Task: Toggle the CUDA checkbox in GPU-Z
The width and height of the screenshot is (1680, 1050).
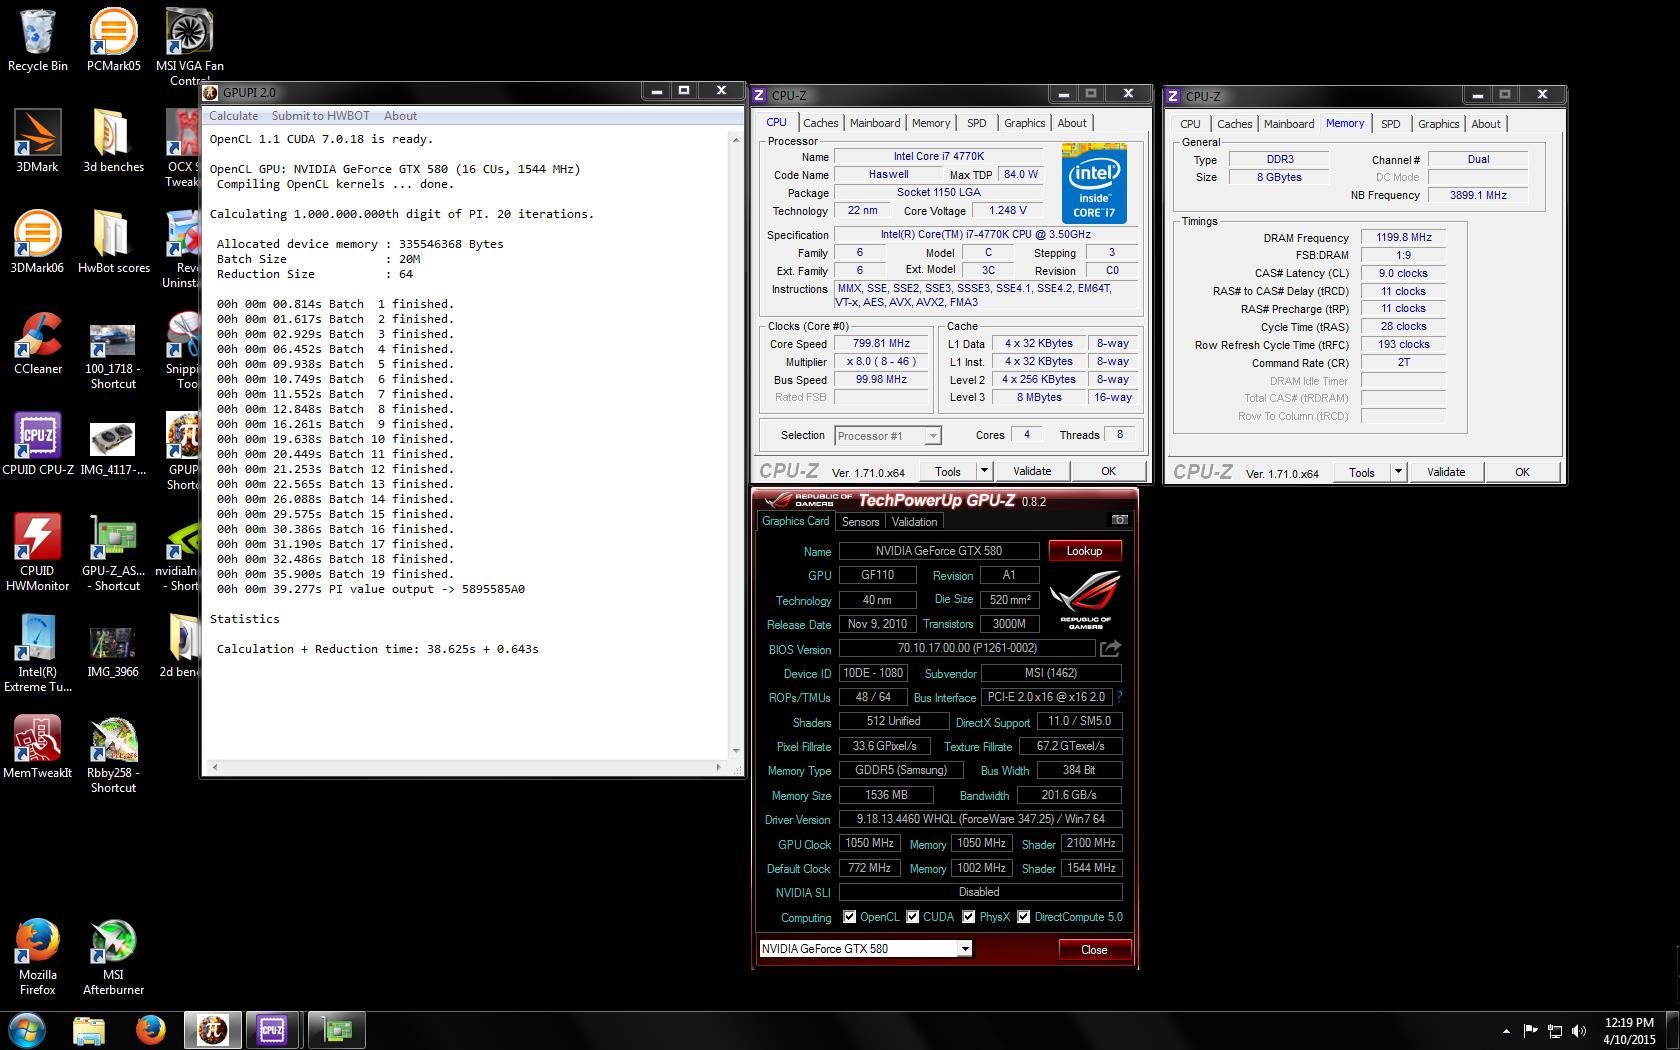Action: [x=912, y=917]
